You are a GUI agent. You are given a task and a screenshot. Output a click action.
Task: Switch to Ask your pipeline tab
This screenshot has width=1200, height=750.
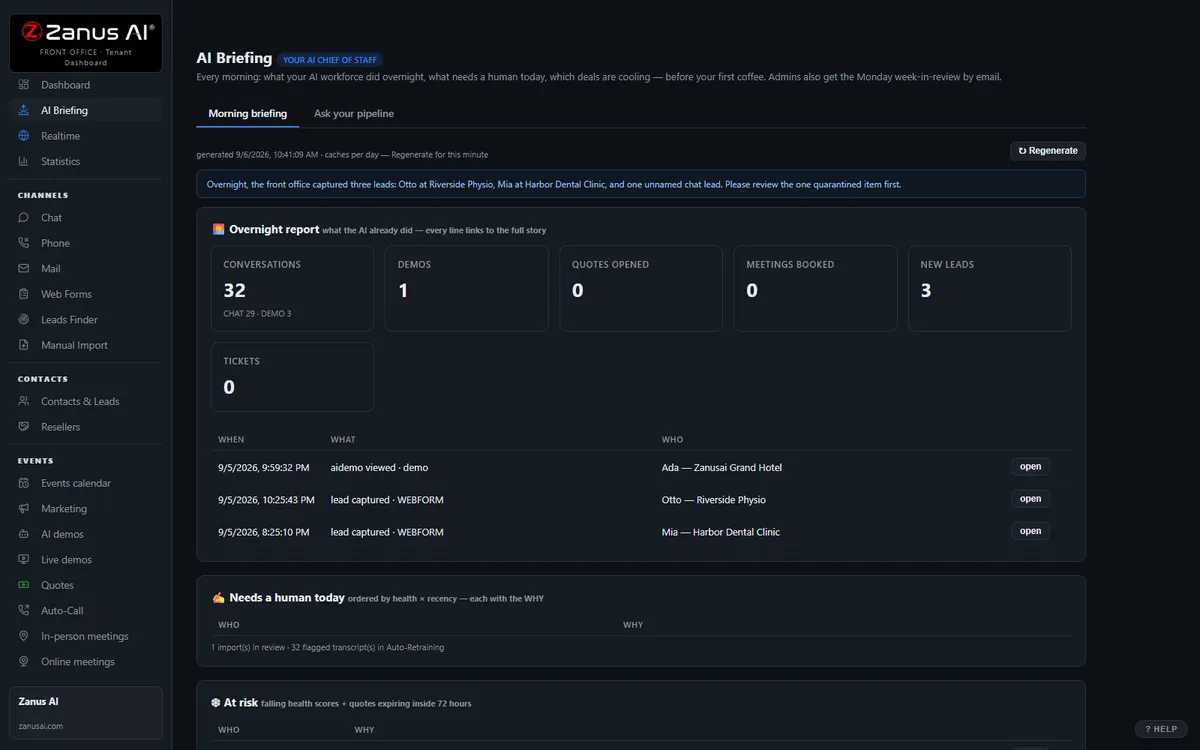tap(354, 113)
